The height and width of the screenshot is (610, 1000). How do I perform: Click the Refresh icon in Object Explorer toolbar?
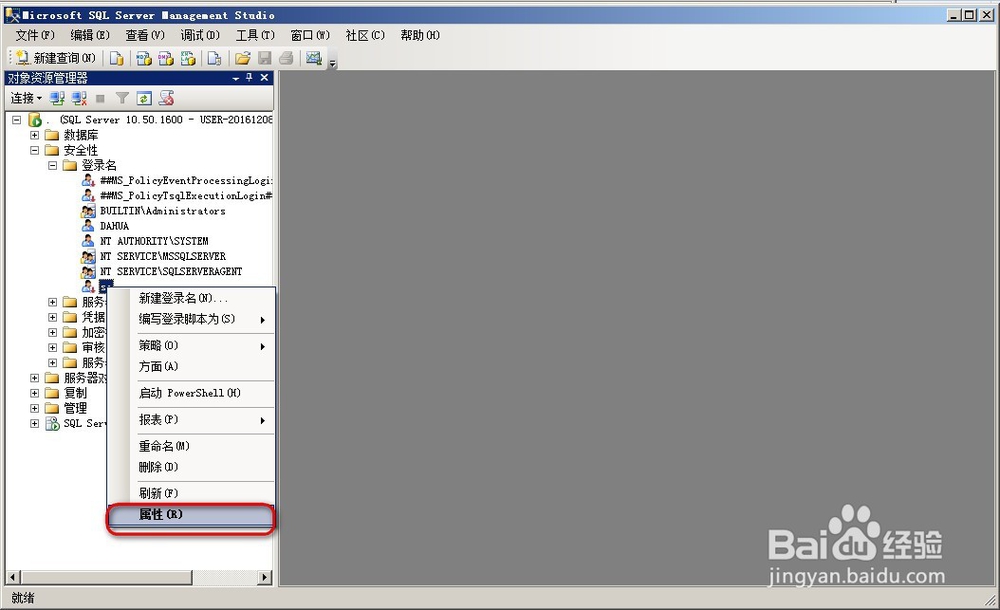click(144, 98)
